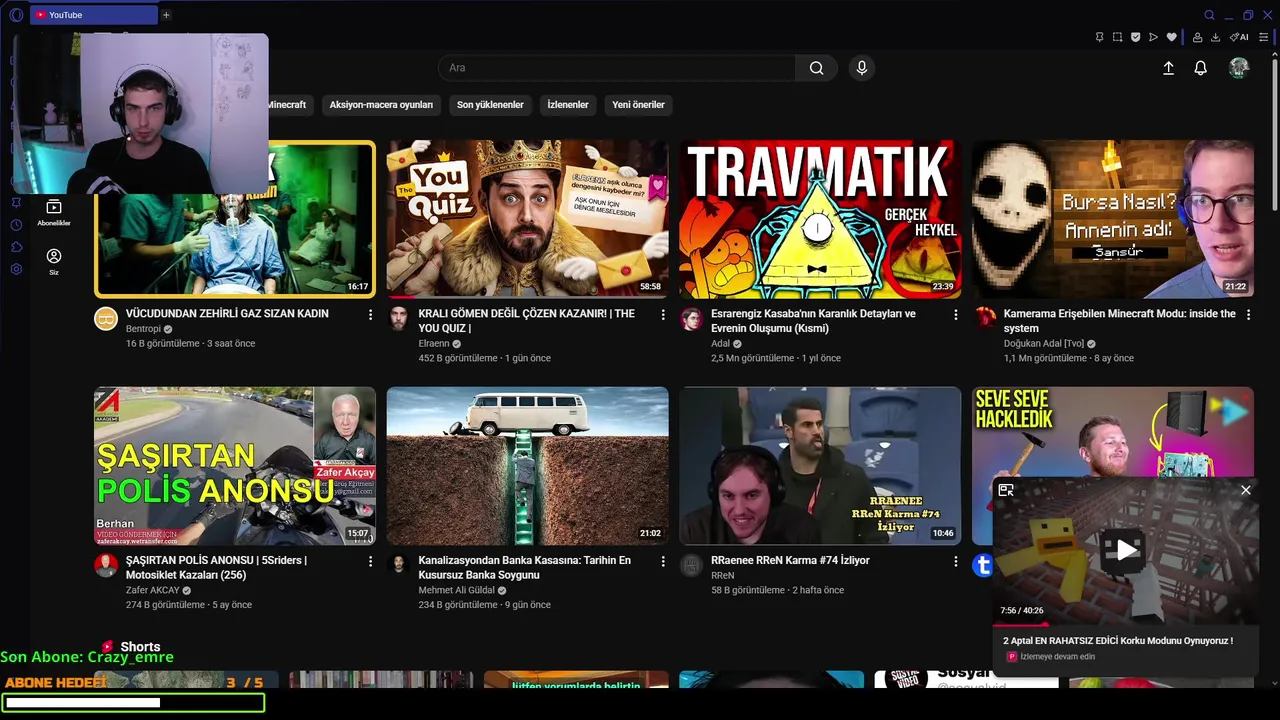Screen dimensions: 1280x720
Task: Click the YouTube search button magnifier
Action: 817,68
